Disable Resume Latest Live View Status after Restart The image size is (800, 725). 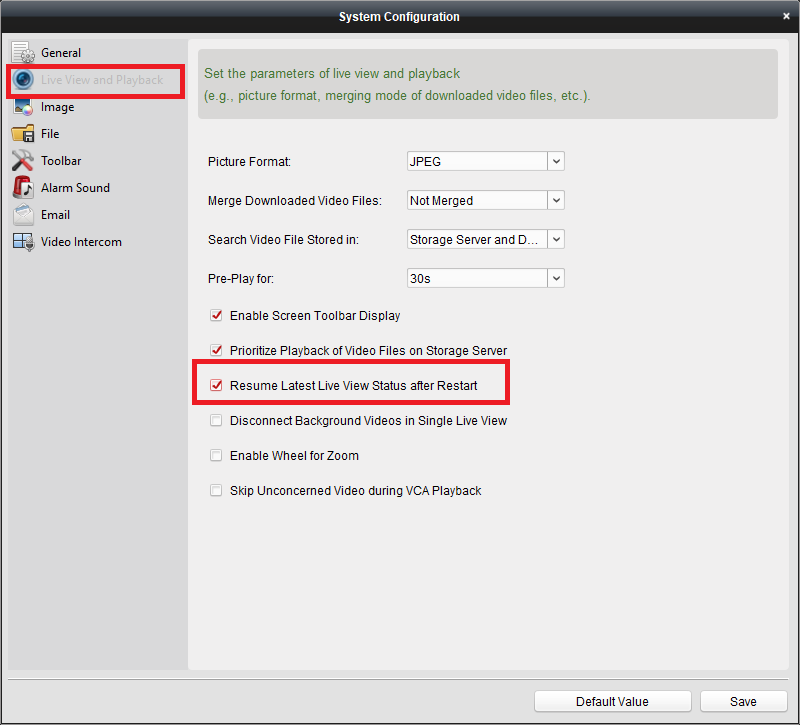point(216,386)
